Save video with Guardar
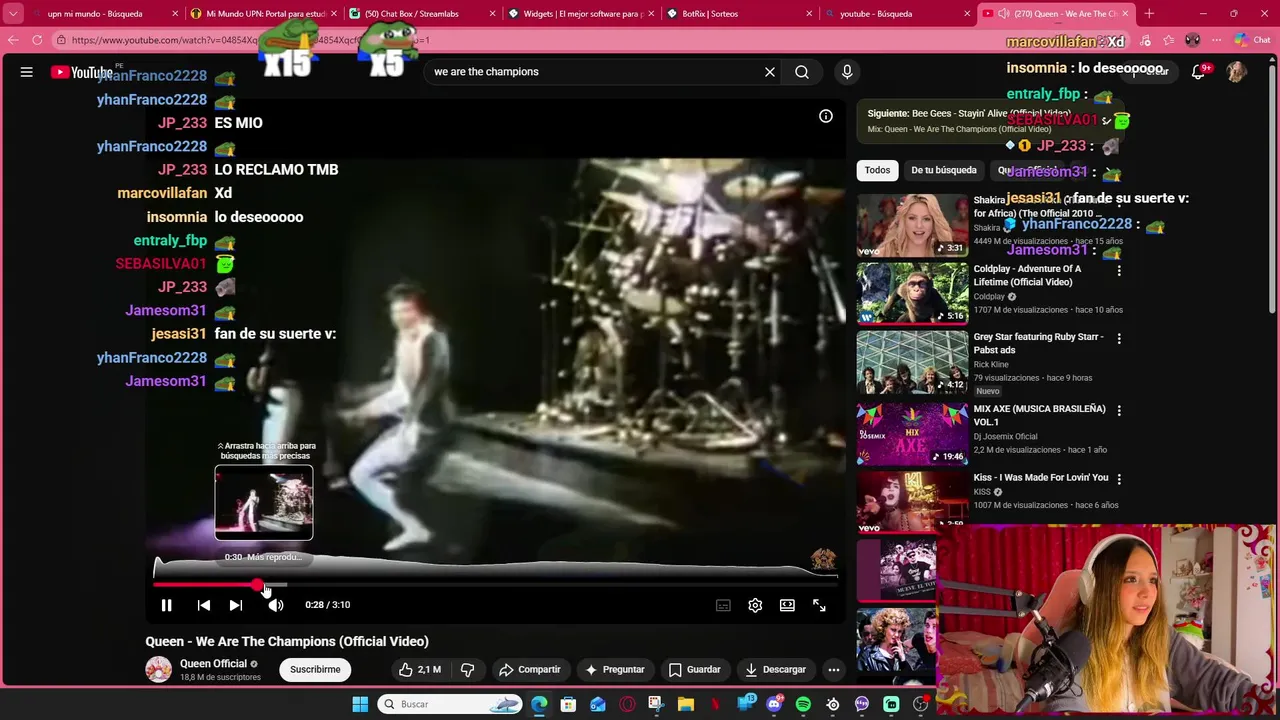This screenshot has width=1280, height=720. pyautogui.click(x=694, y=669)
